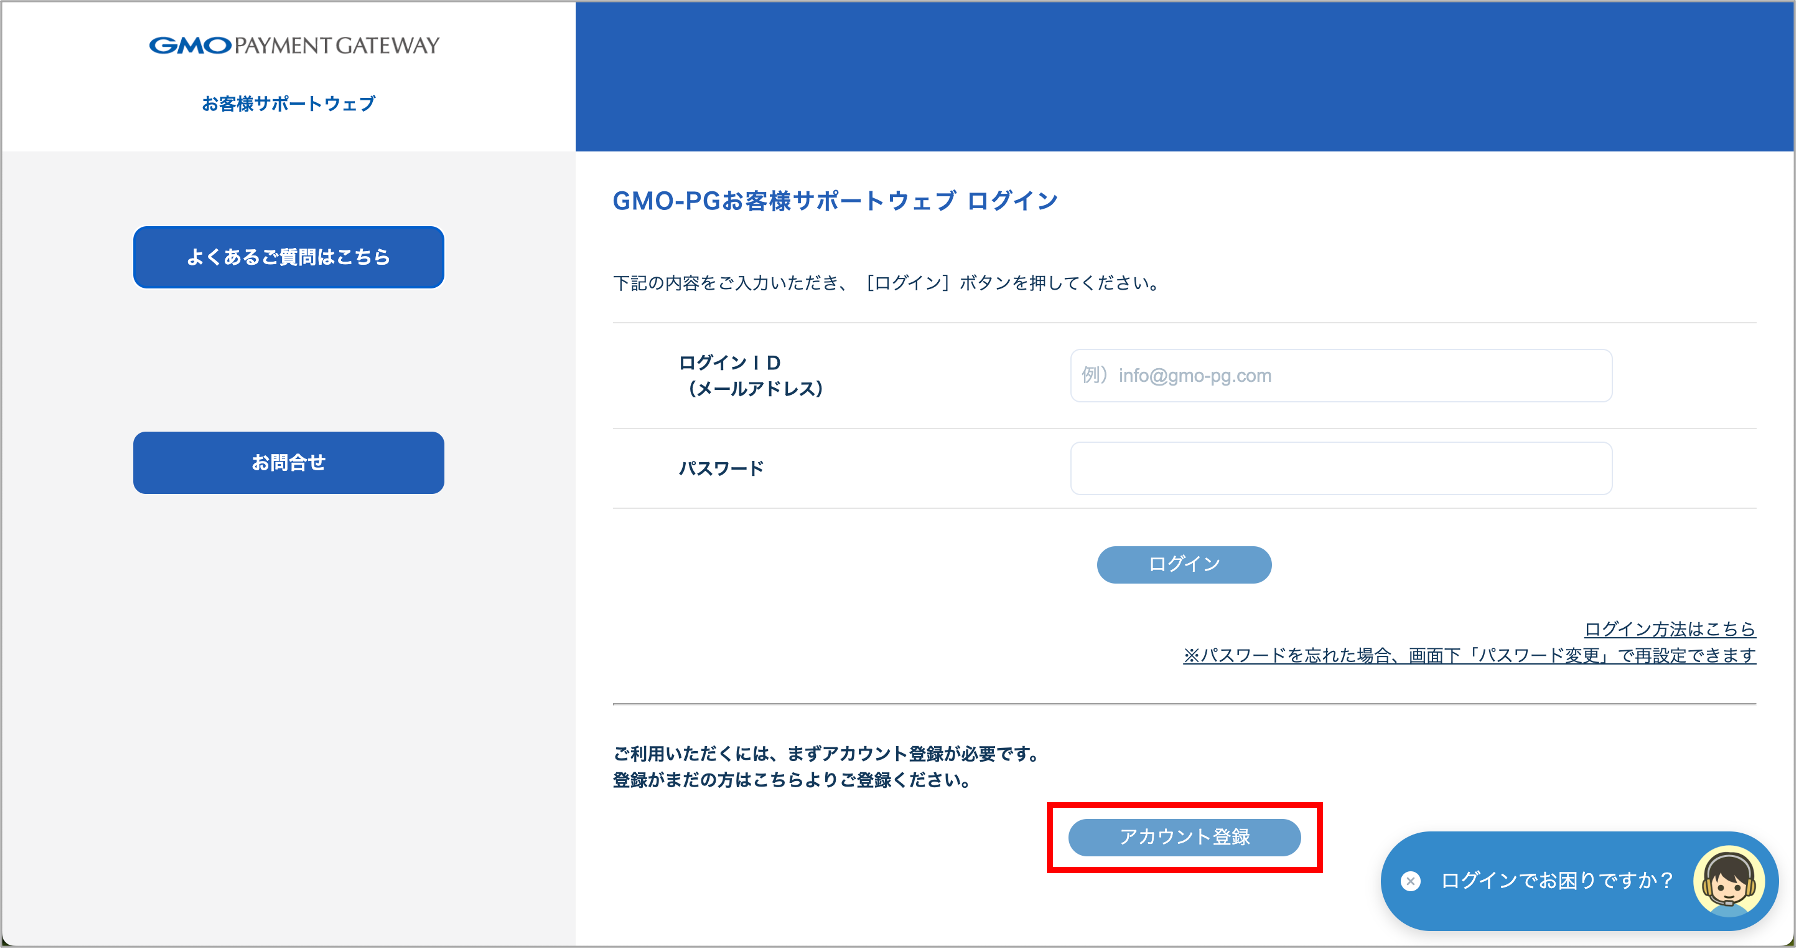Focus the ログインID email address field
The image size is (1796, 948).
pos(1341,376)
